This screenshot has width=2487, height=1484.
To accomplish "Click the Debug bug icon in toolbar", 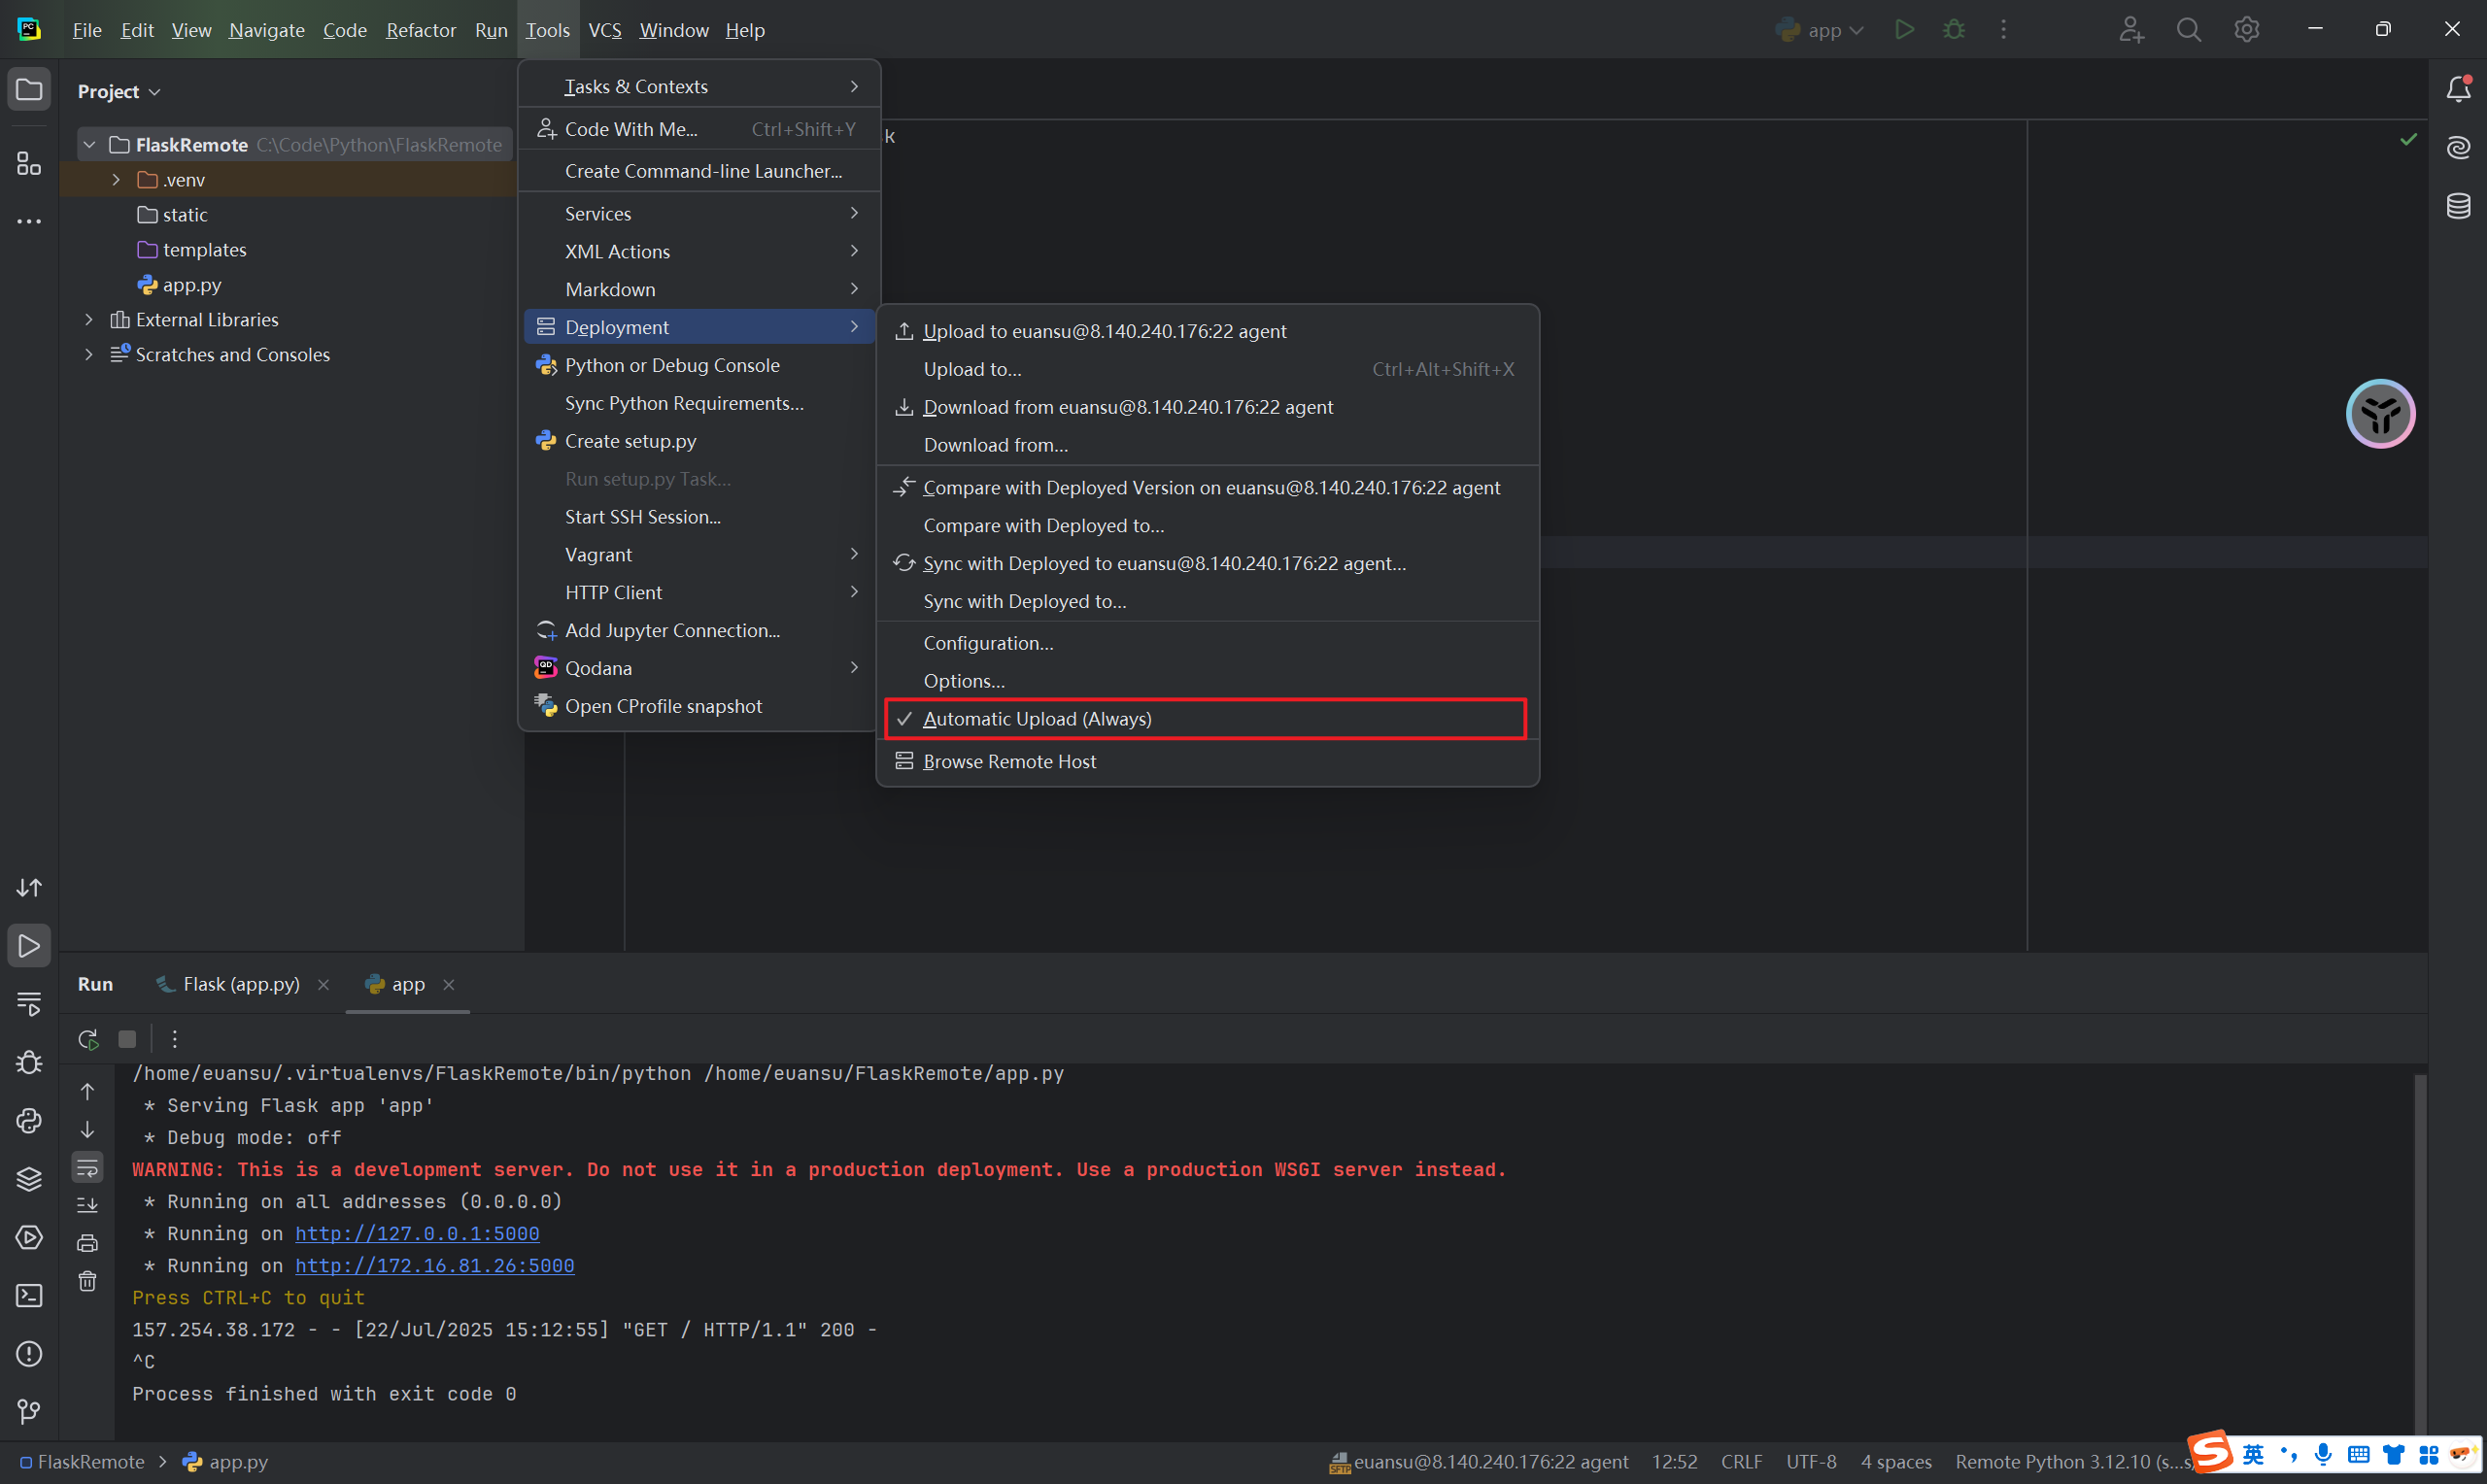I will click(1953, 30).
